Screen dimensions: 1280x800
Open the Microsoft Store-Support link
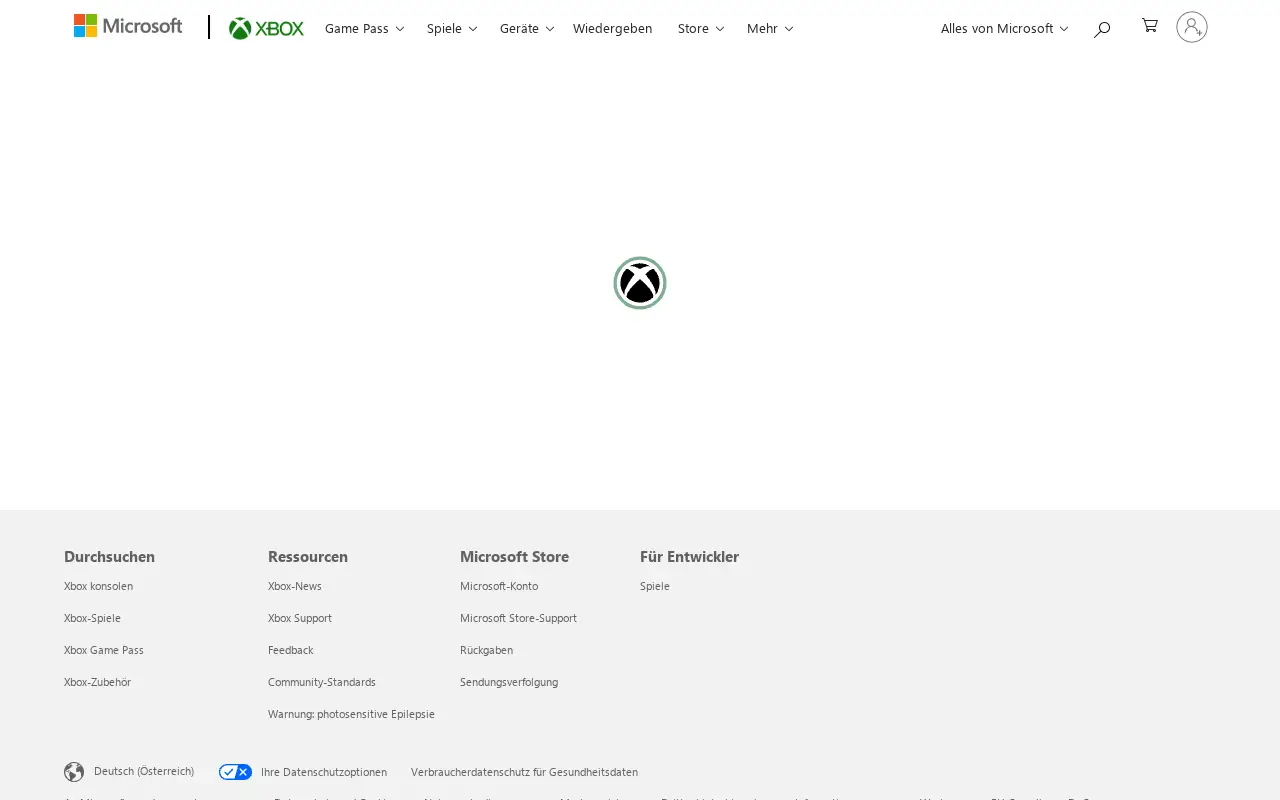(518, 618)
